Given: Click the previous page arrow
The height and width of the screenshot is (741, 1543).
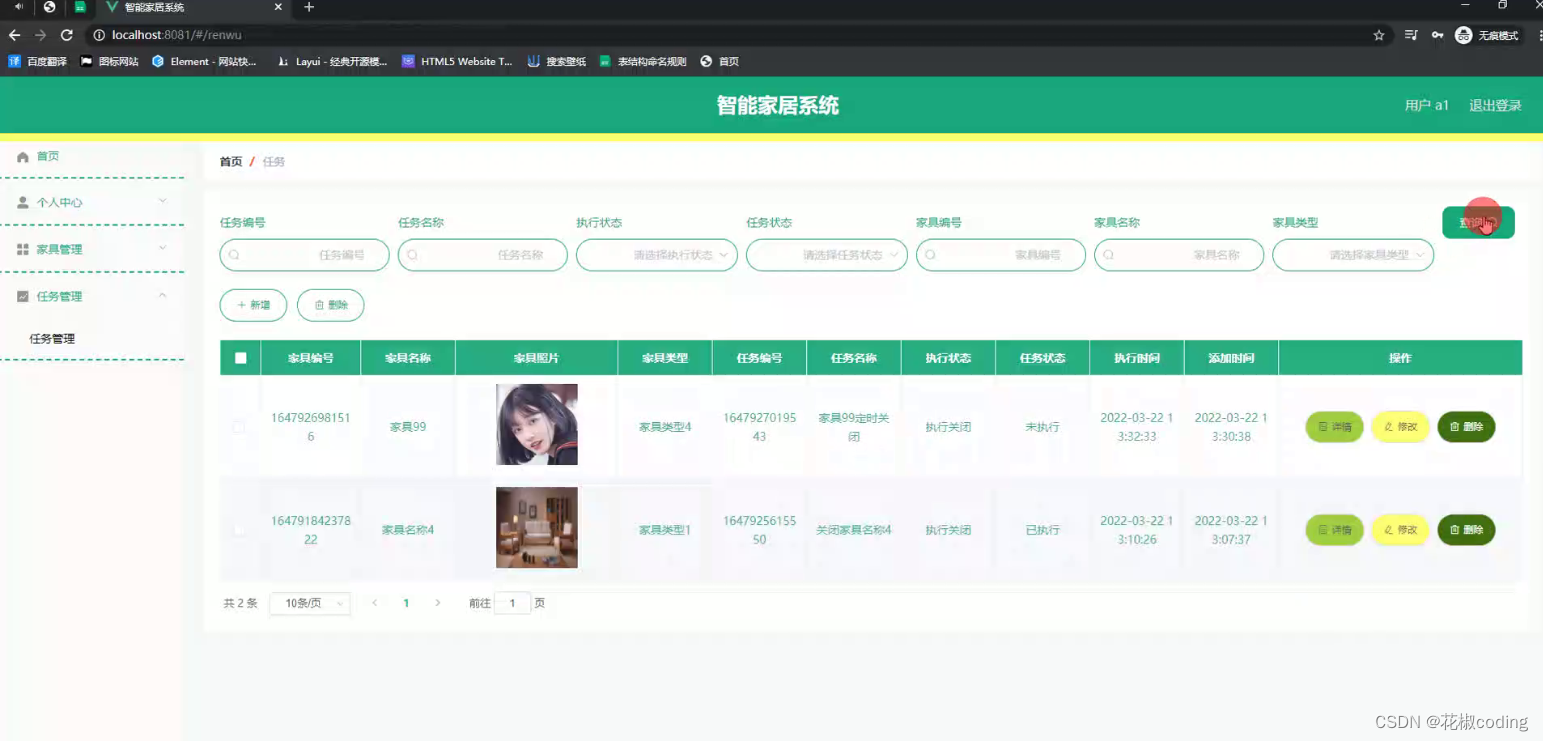Looking at the screenshot, I should 375,603.
